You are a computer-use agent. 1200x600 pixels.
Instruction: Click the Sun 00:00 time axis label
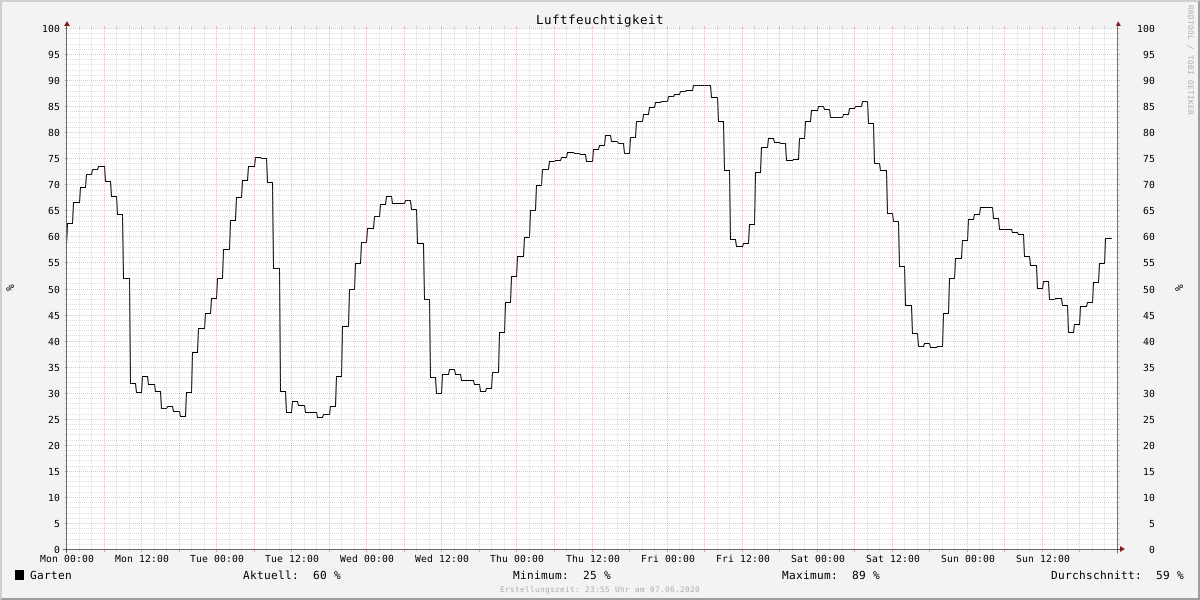click(x=968, y=559)
